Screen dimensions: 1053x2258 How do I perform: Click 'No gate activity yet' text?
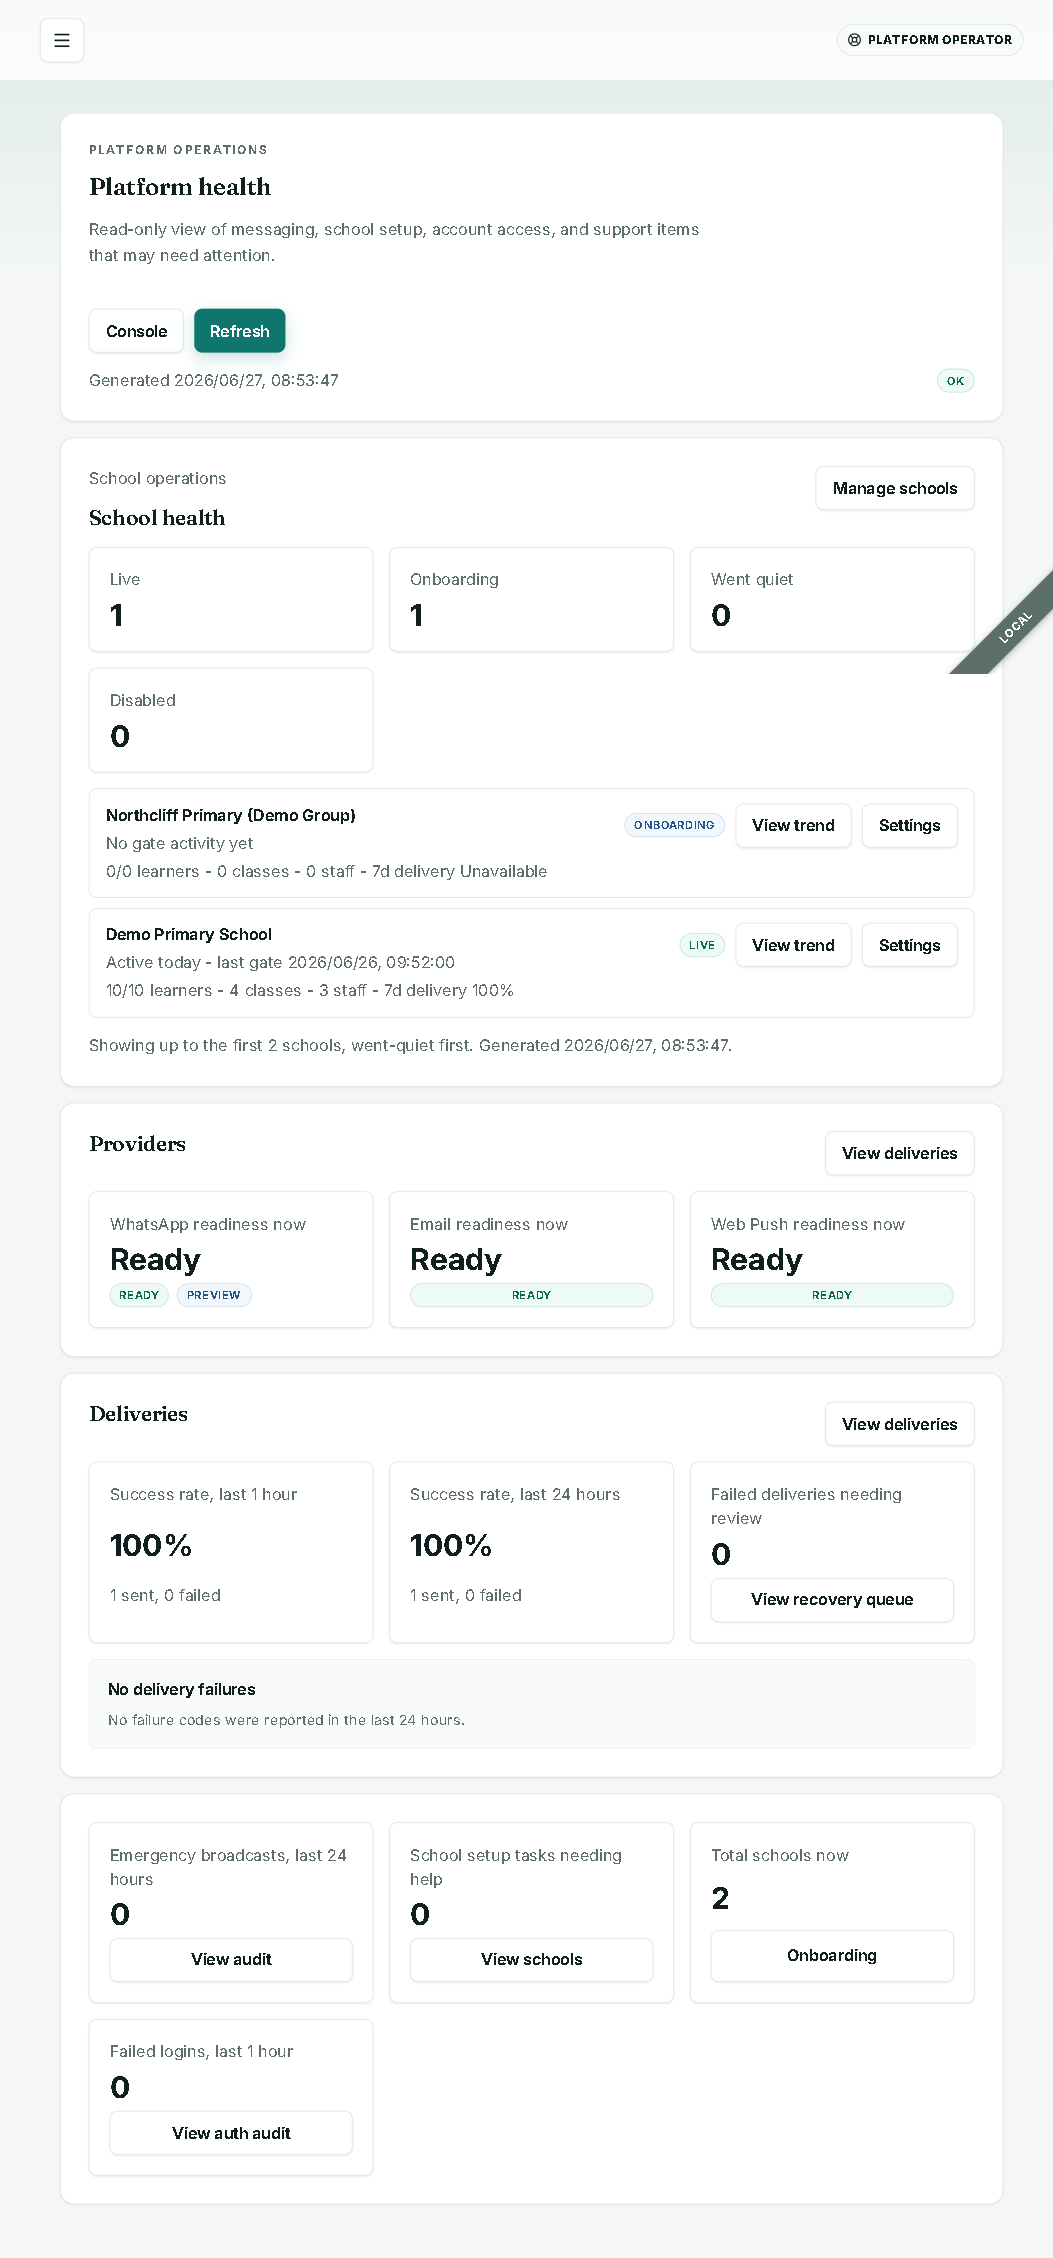pos(180,843)
